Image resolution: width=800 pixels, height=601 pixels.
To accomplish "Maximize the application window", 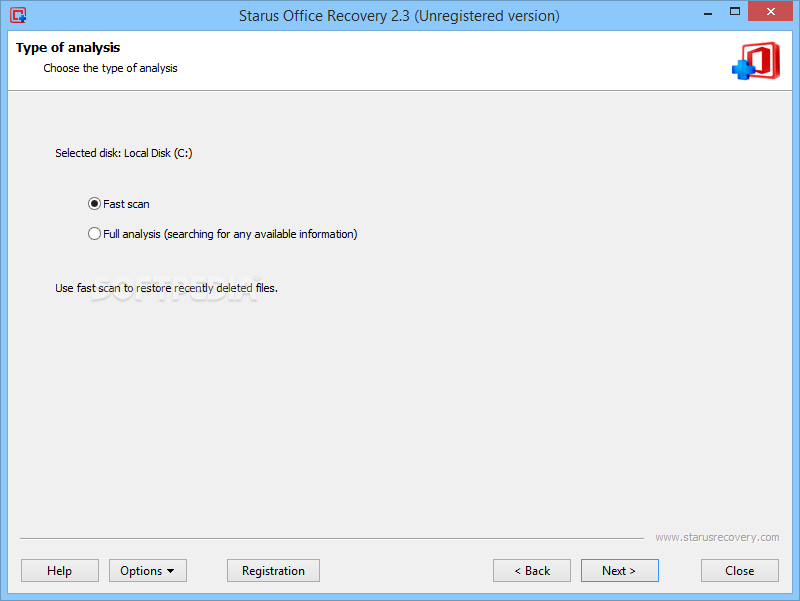I will [x=735, y=12].
